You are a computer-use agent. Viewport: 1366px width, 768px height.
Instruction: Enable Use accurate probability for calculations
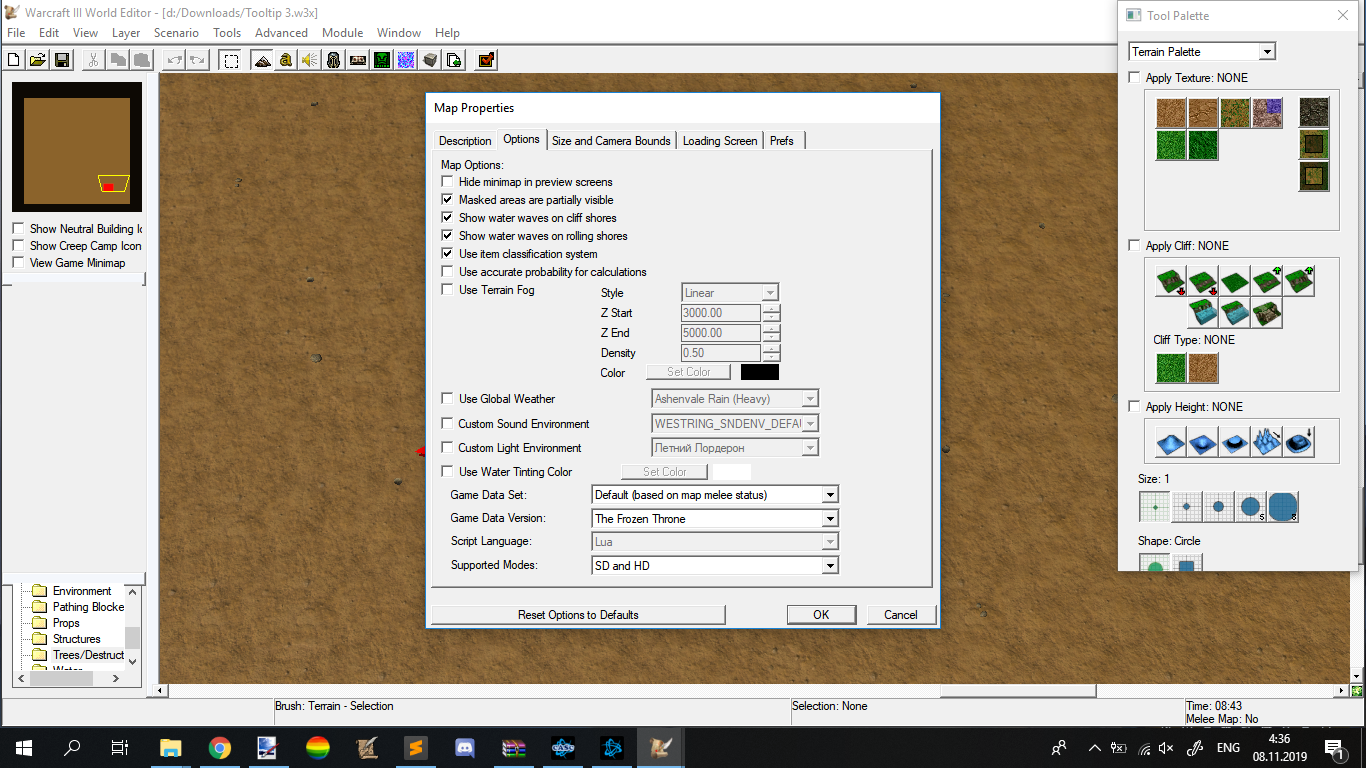(x=448, y=272)
